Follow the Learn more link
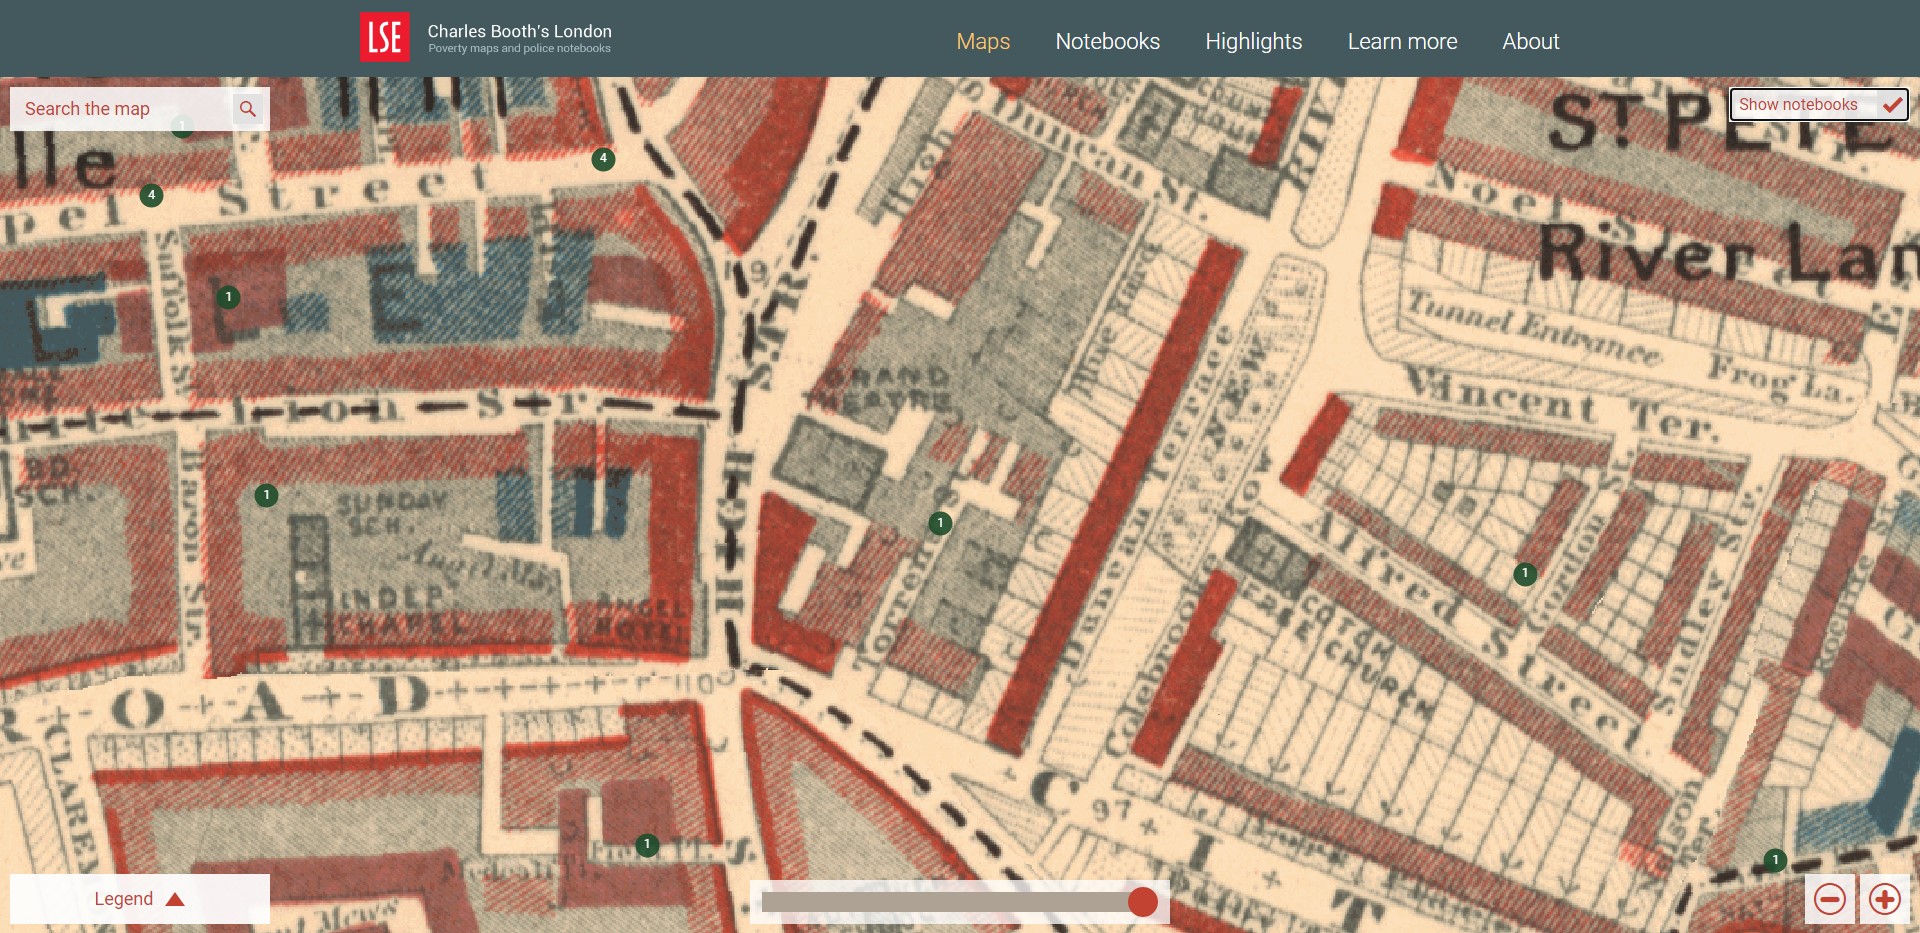Viewport: 1920px width, 933px height. pos(1402,41)
